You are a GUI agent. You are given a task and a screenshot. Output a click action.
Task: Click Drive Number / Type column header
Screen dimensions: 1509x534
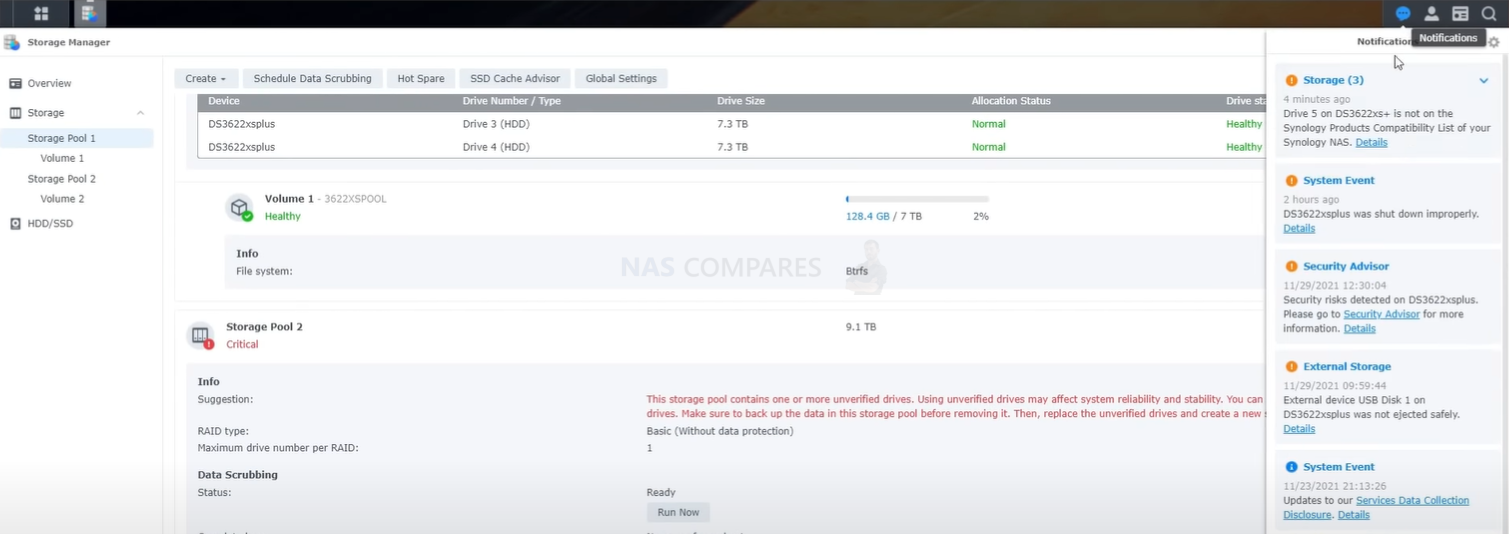click(511, 101)
